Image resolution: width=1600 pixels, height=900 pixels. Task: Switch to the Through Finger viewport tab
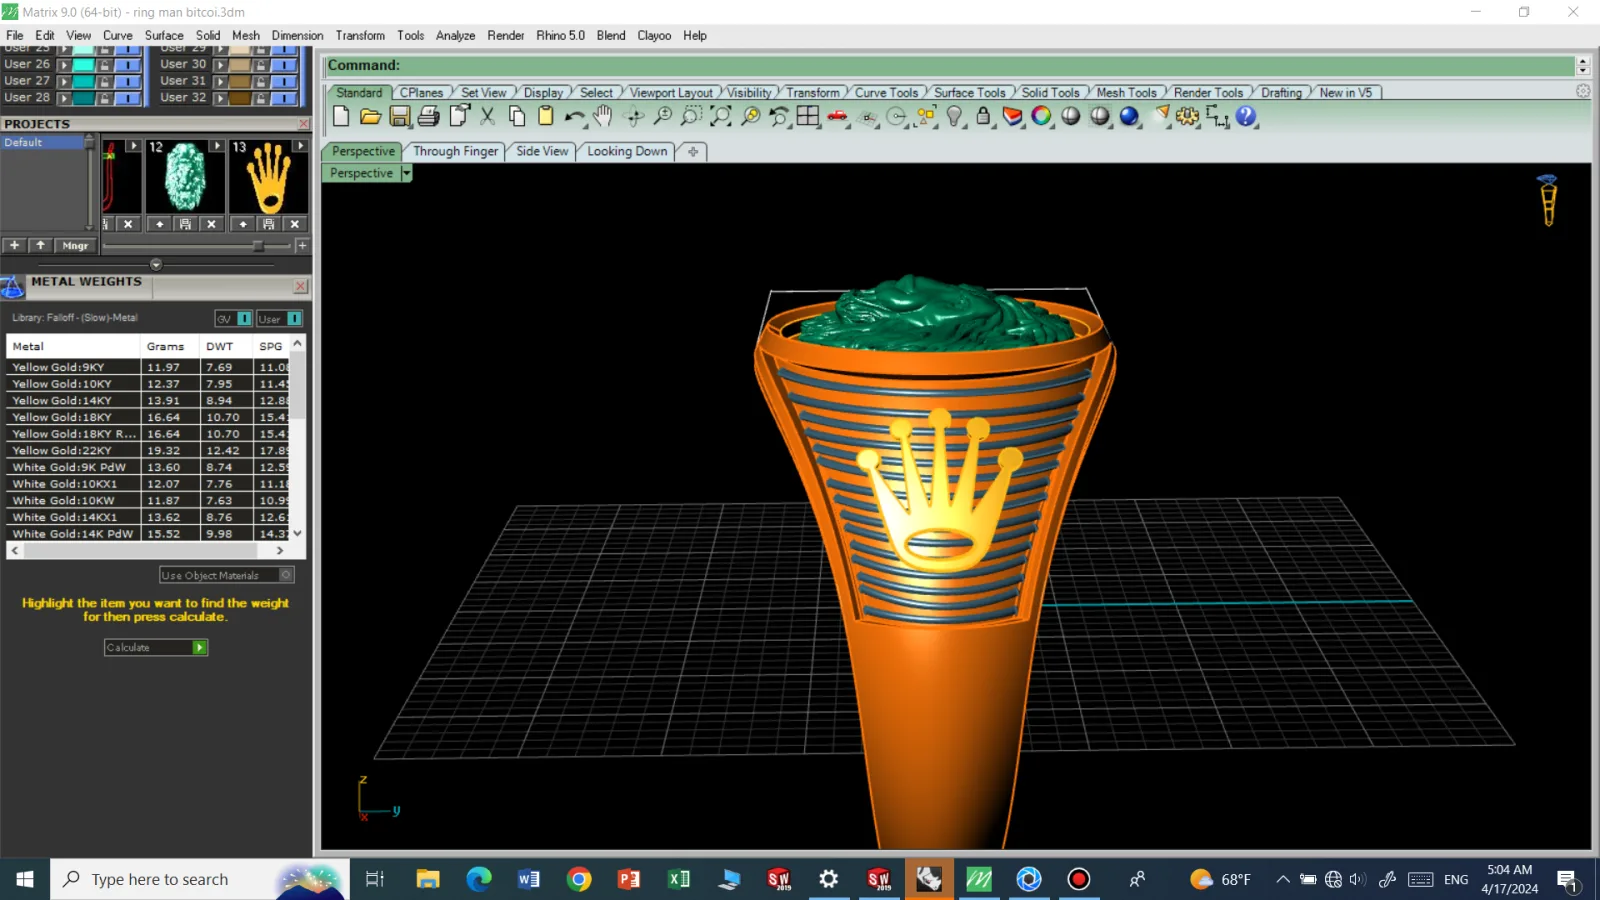(x=455, y=151)
